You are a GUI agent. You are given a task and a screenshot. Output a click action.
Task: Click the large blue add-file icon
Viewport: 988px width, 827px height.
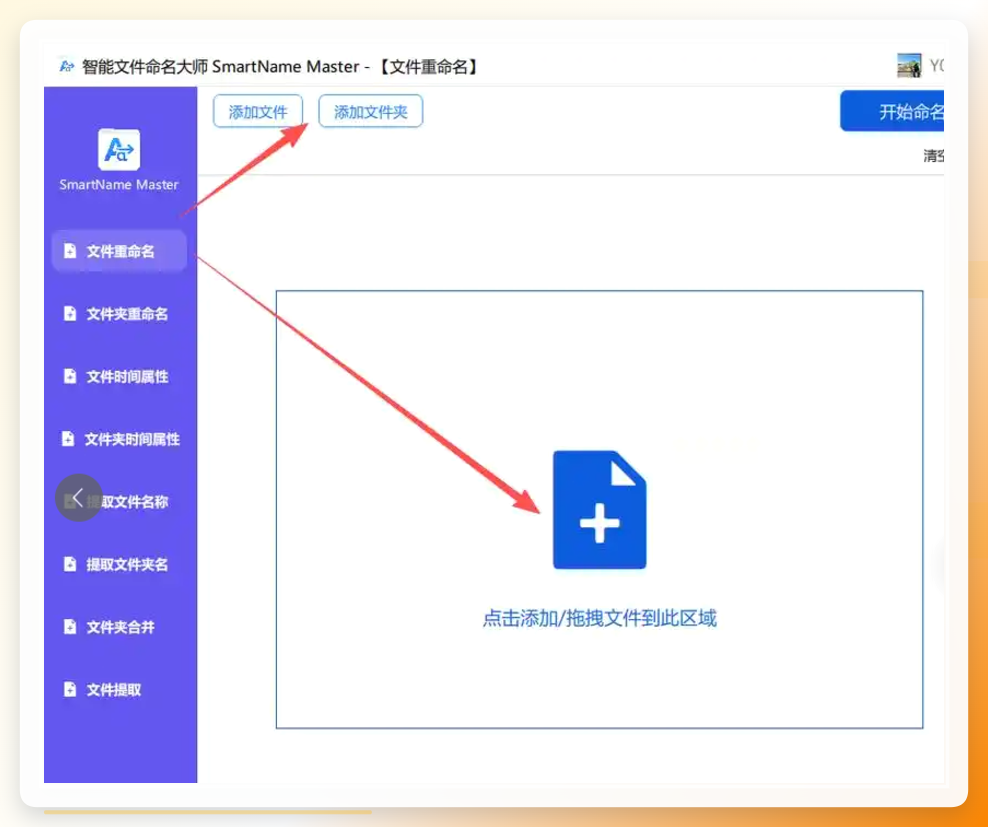click(599, 509)
